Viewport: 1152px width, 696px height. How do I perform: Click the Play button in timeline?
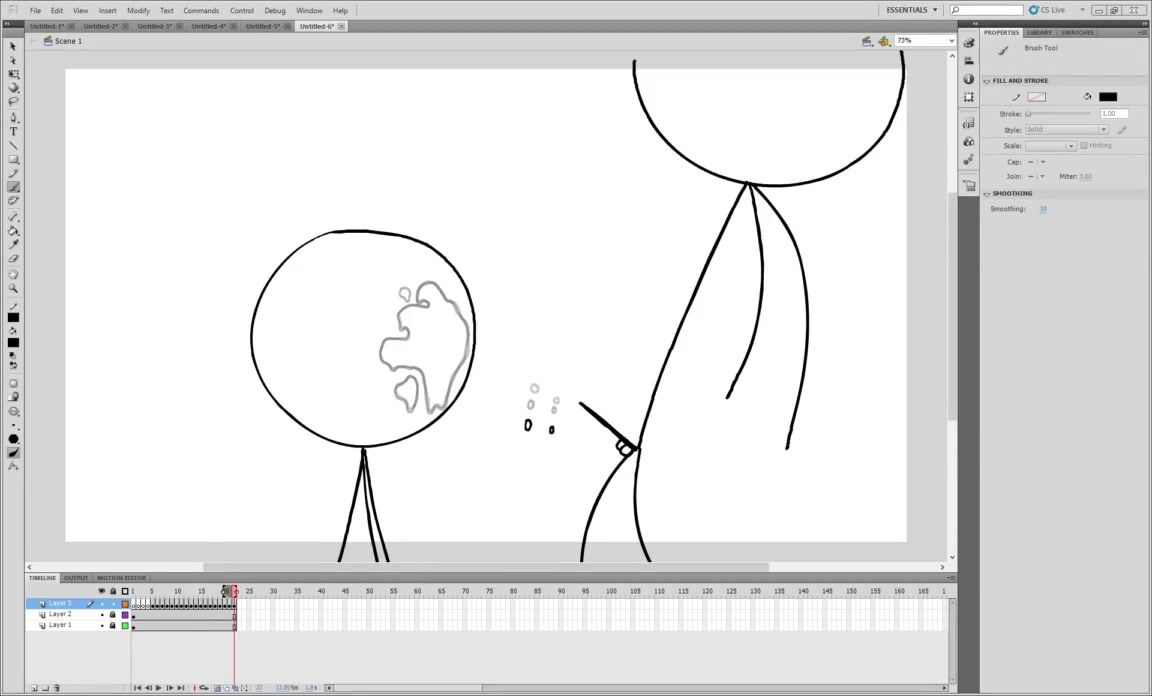pos(159,688)
